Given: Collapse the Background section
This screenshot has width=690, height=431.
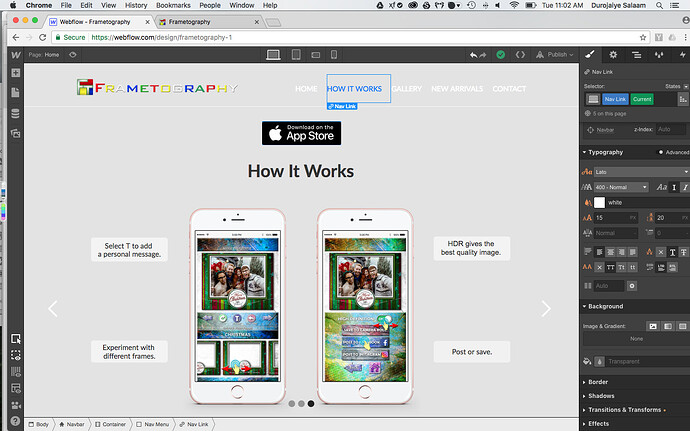Looking at the screenshot, I should coord(603,306).
